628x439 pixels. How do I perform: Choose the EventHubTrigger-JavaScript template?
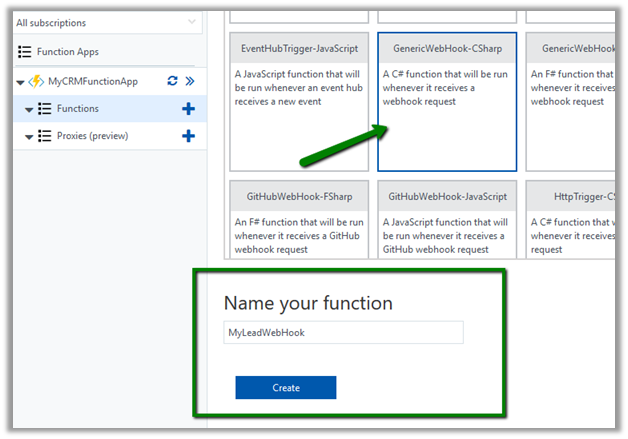click(299, 102)
